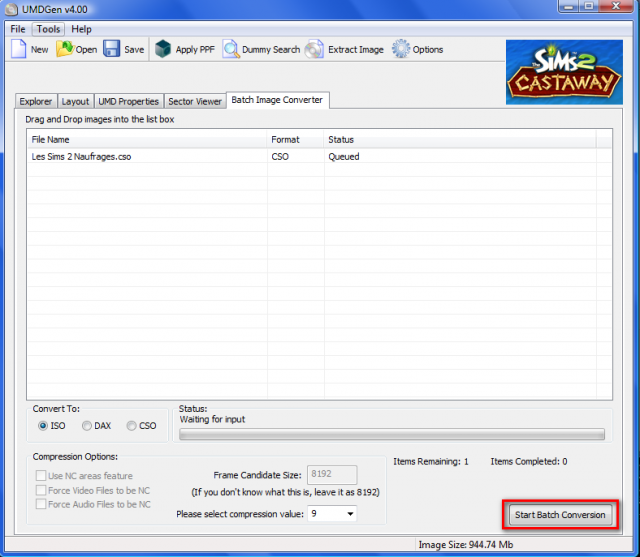Image resolution: width=640 pixels, height=557 pixels.
Task: Minimize the UMDGen window
Action: [569, 6]
